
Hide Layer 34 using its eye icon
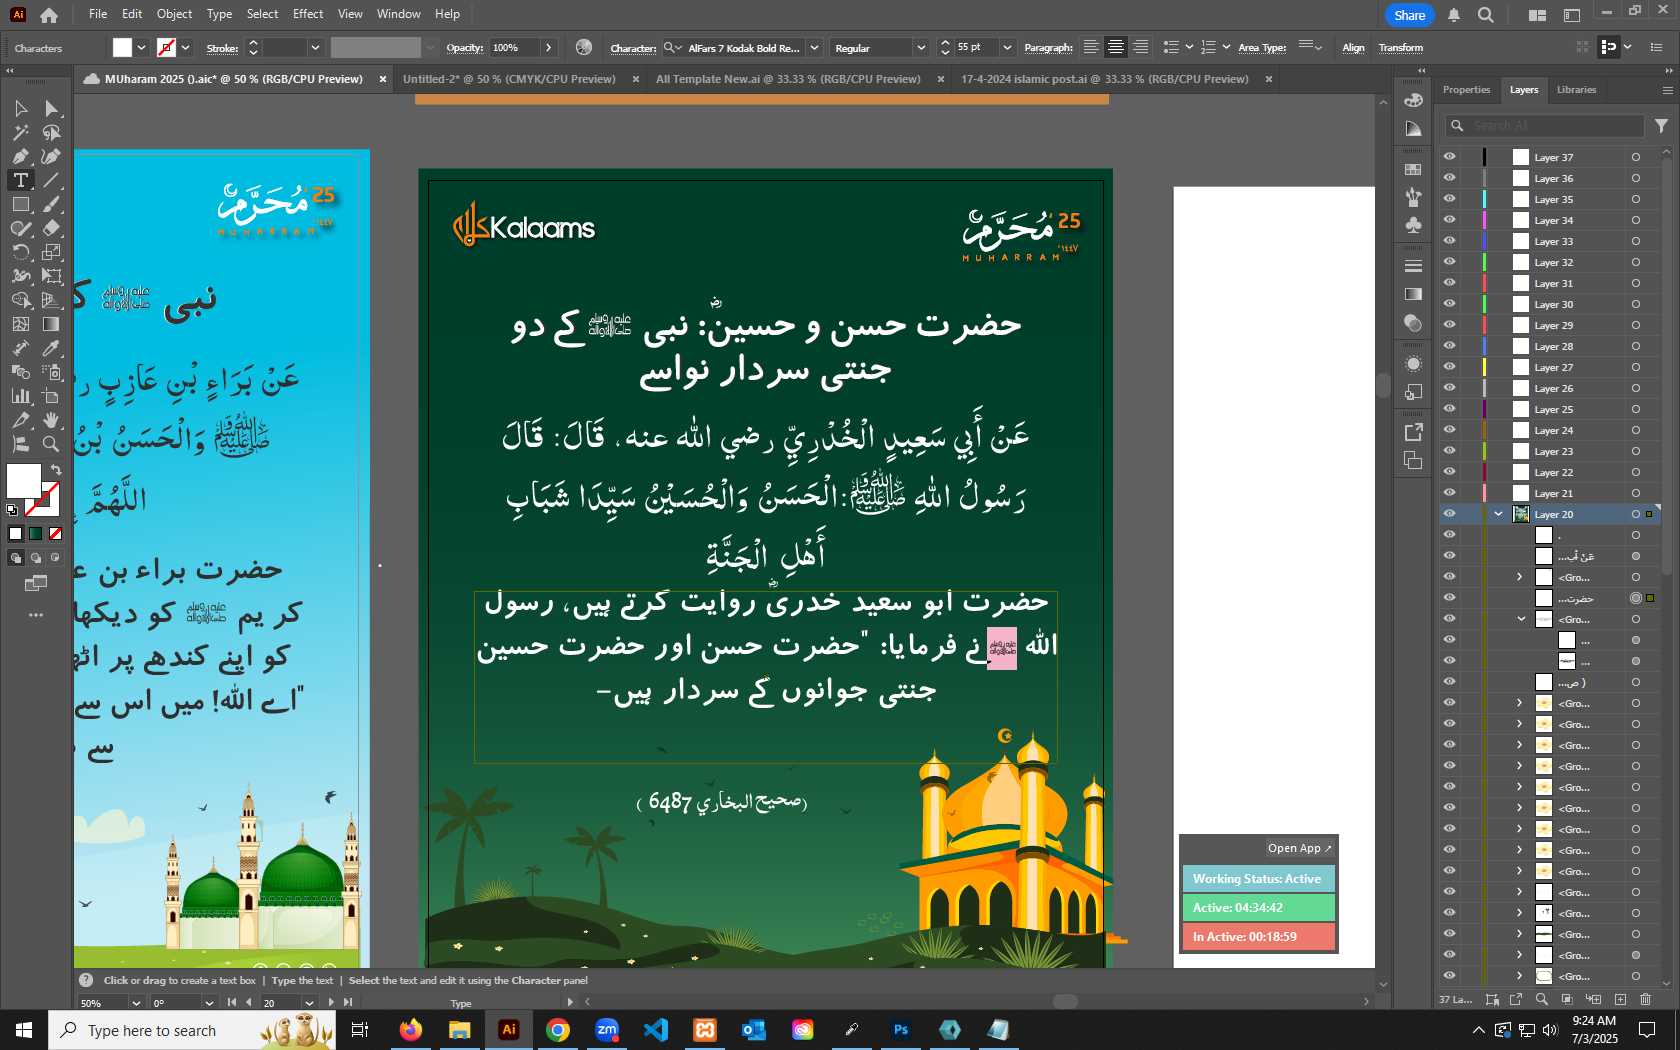1449,220
